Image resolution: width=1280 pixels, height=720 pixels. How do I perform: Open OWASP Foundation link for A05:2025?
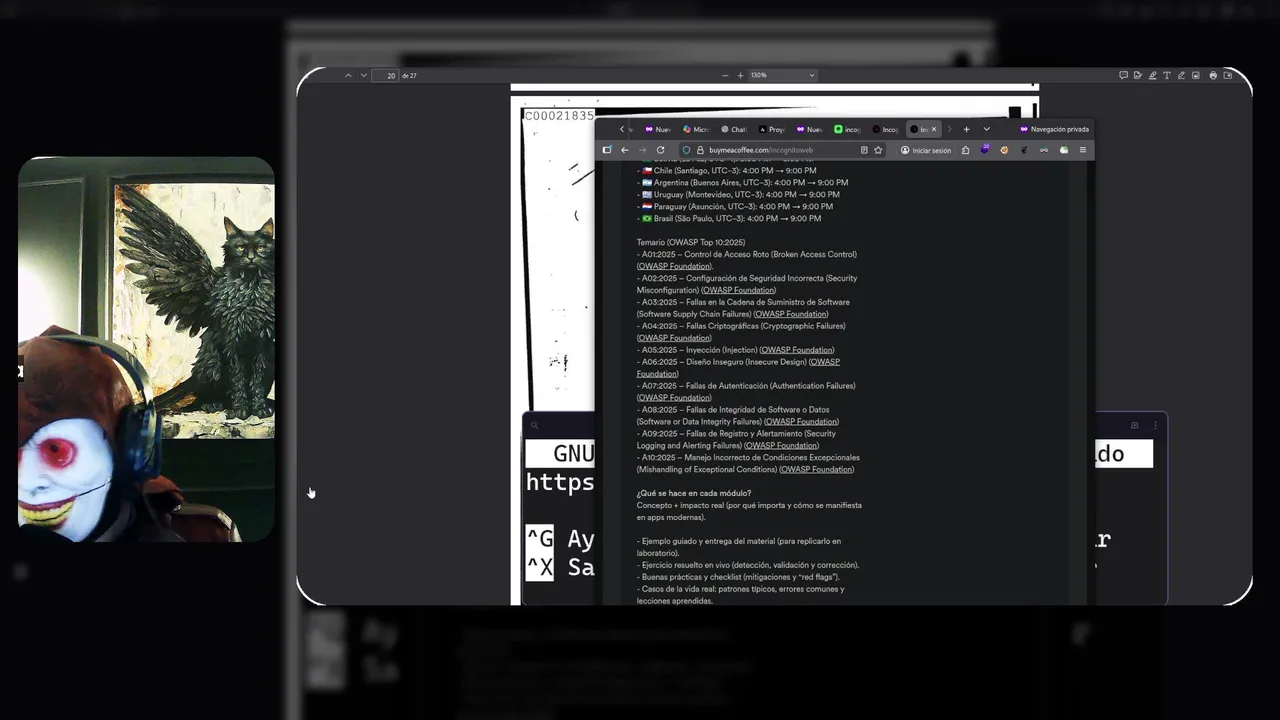pos(797,350)
